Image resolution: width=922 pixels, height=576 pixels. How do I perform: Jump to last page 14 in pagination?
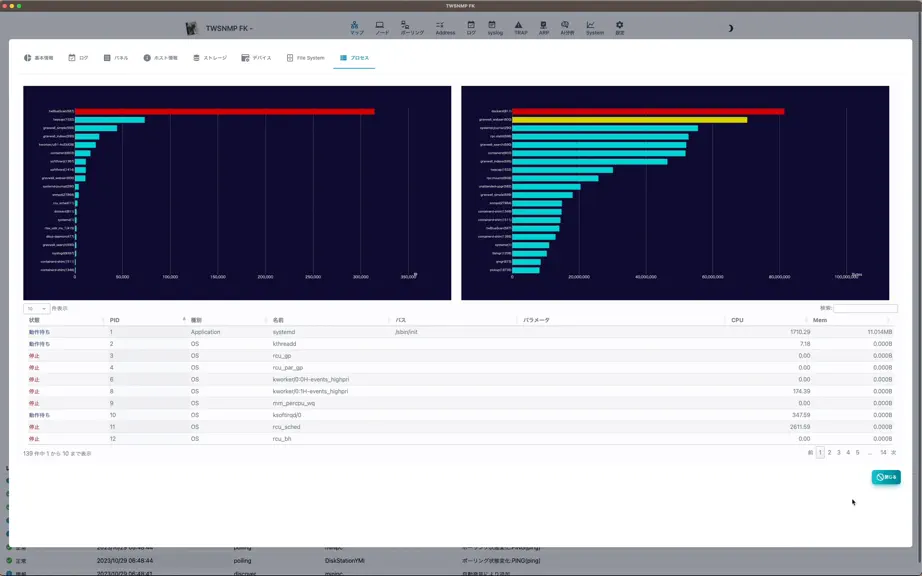(x=883, y=453)
